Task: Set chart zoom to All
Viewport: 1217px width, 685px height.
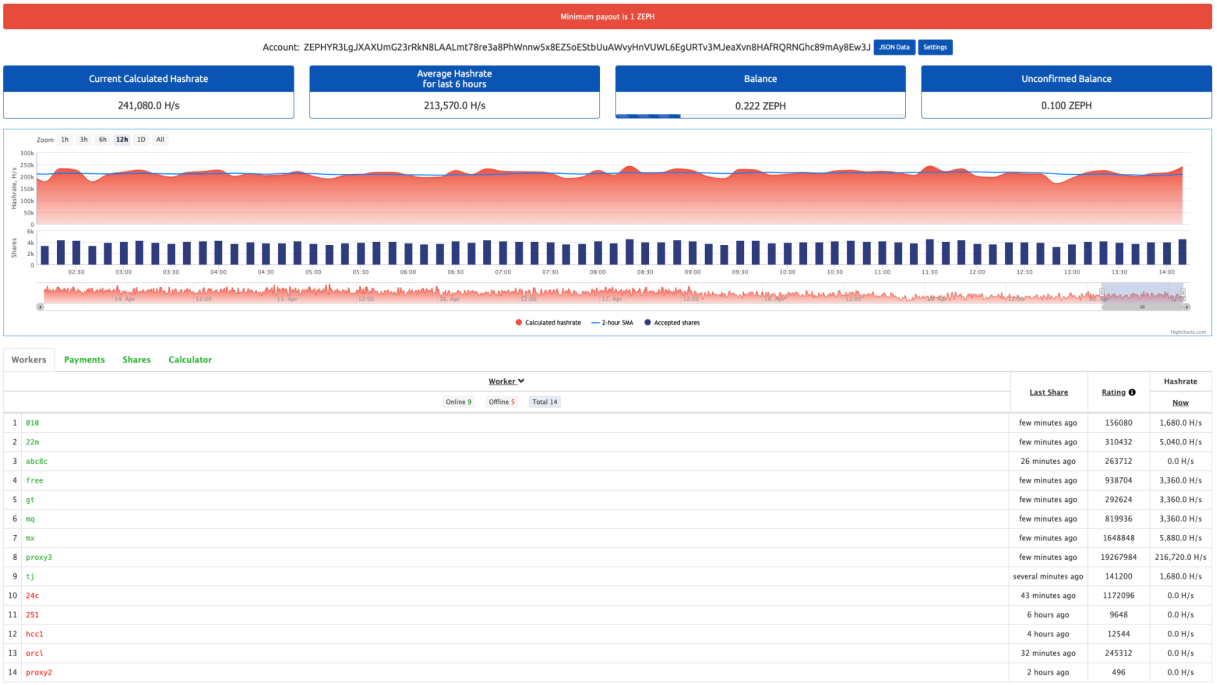Action: (x=160, y=140)
